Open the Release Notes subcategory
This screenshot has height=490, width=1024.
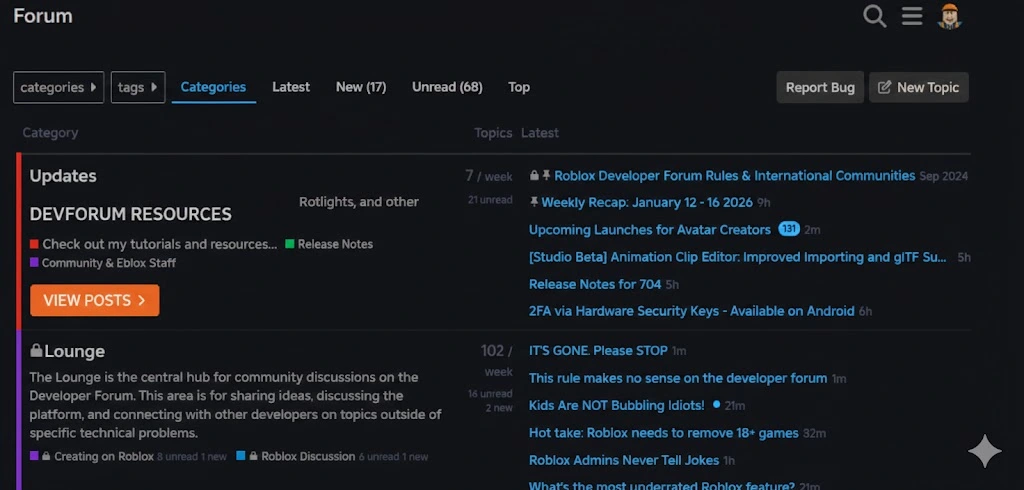(x=336, y=244)
